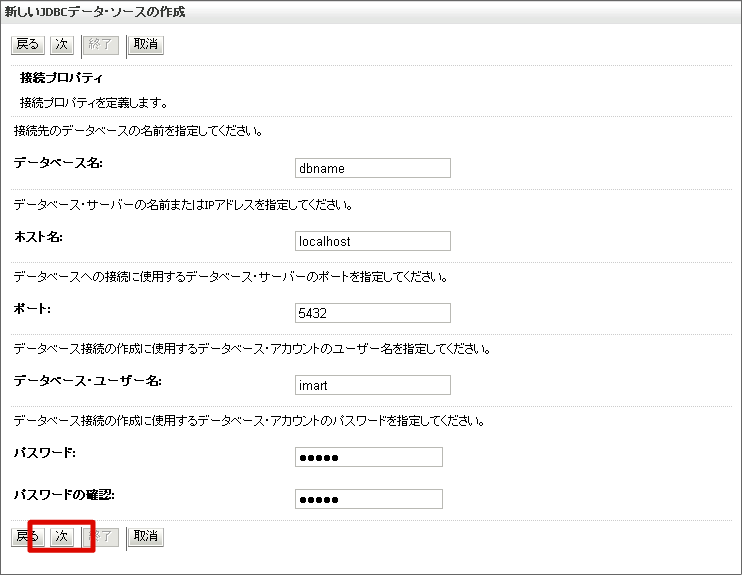Select the ホスト名 field containing localhost
The height and width of the screenshot is (575, 742).
373,241
